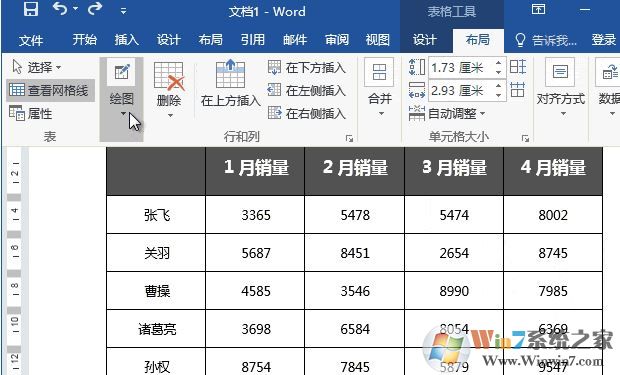Screen dimensions: 620x375
Task: Click the 合并 merge cells icon
Action: (x=379, y=73)
